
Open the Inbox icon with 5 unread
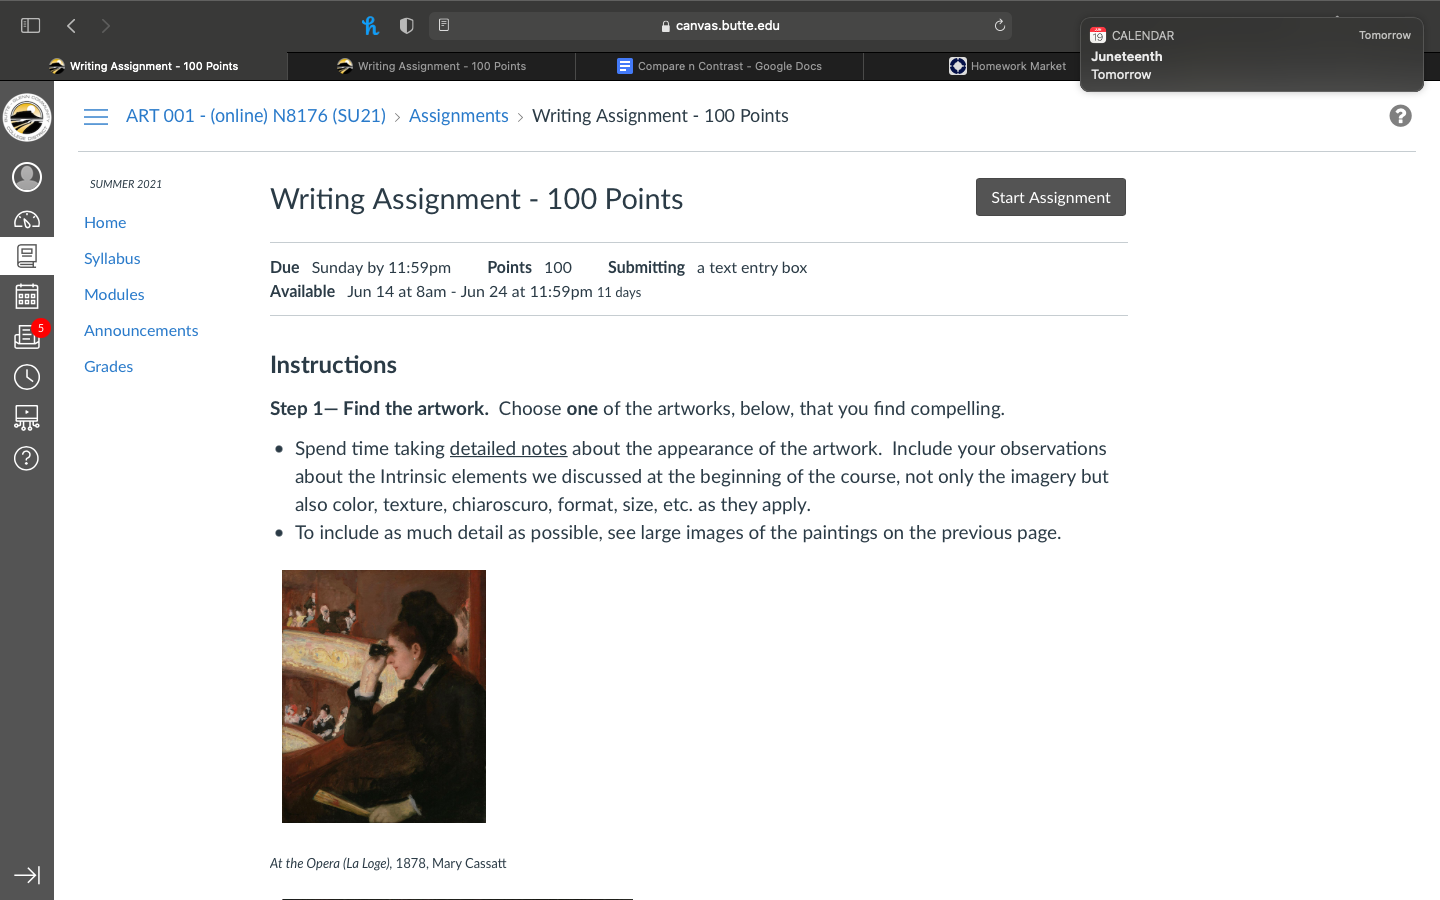[x=27, y=336]
